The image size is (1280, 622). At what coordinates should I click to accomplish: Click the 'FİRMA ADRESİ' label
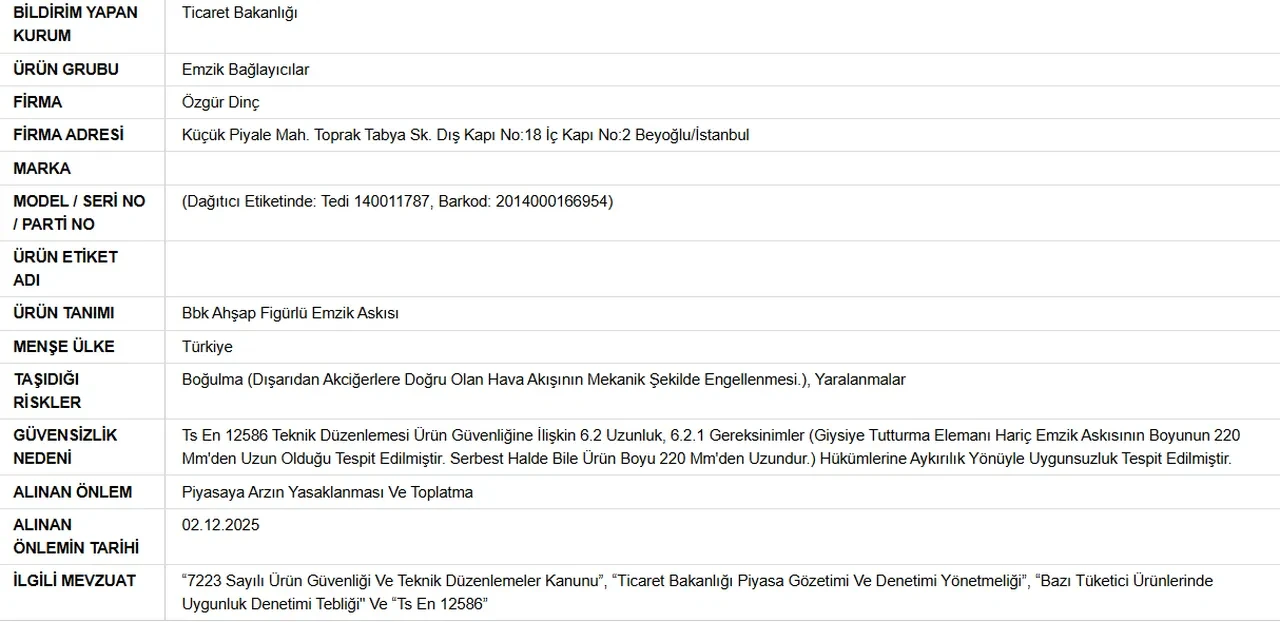tap(68, 135)
